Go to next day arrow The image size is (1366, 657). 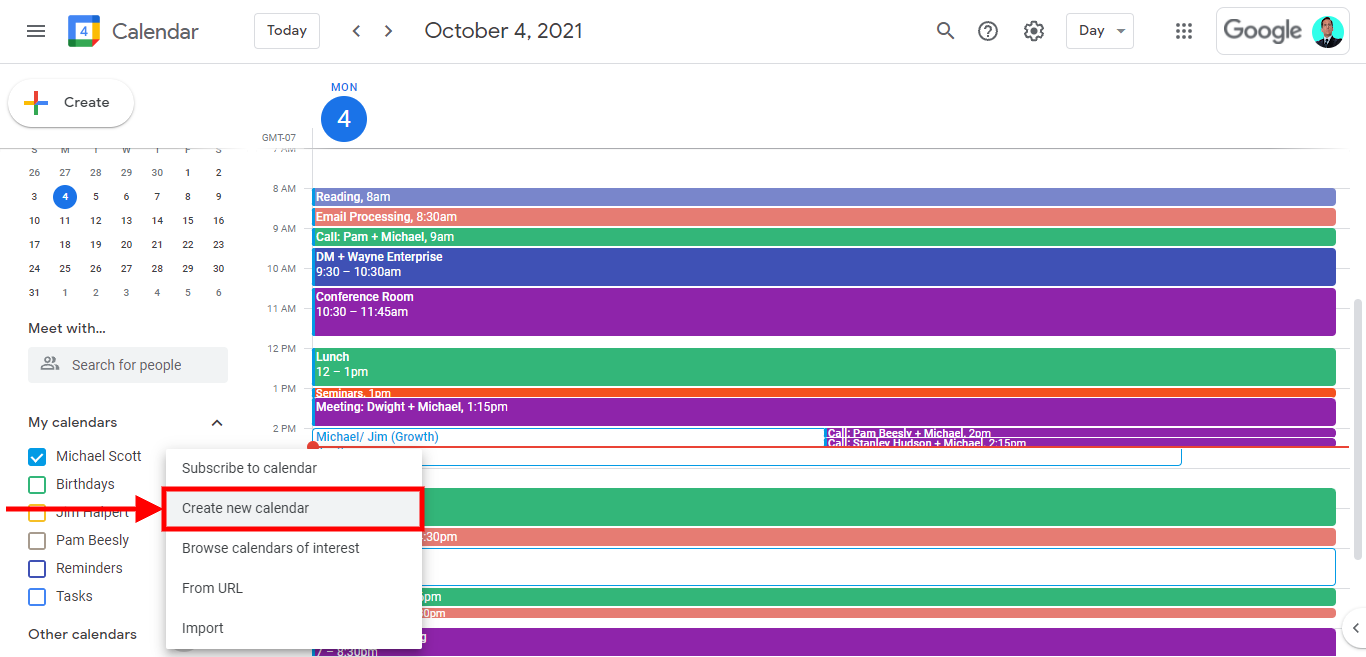(389, 31)
